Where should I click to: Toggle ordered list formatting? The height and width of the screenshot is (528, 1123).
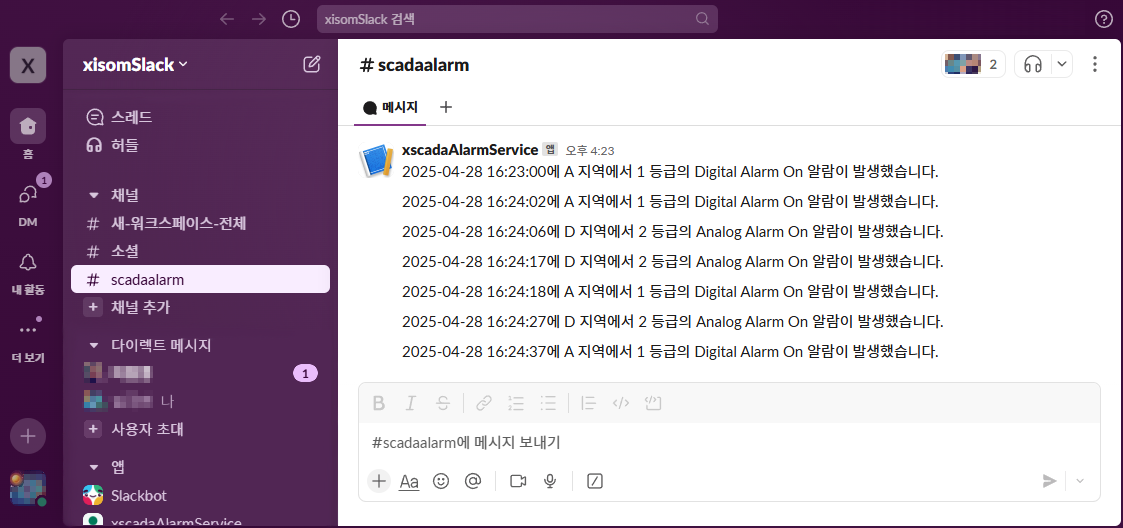click(x=516, y=403)
